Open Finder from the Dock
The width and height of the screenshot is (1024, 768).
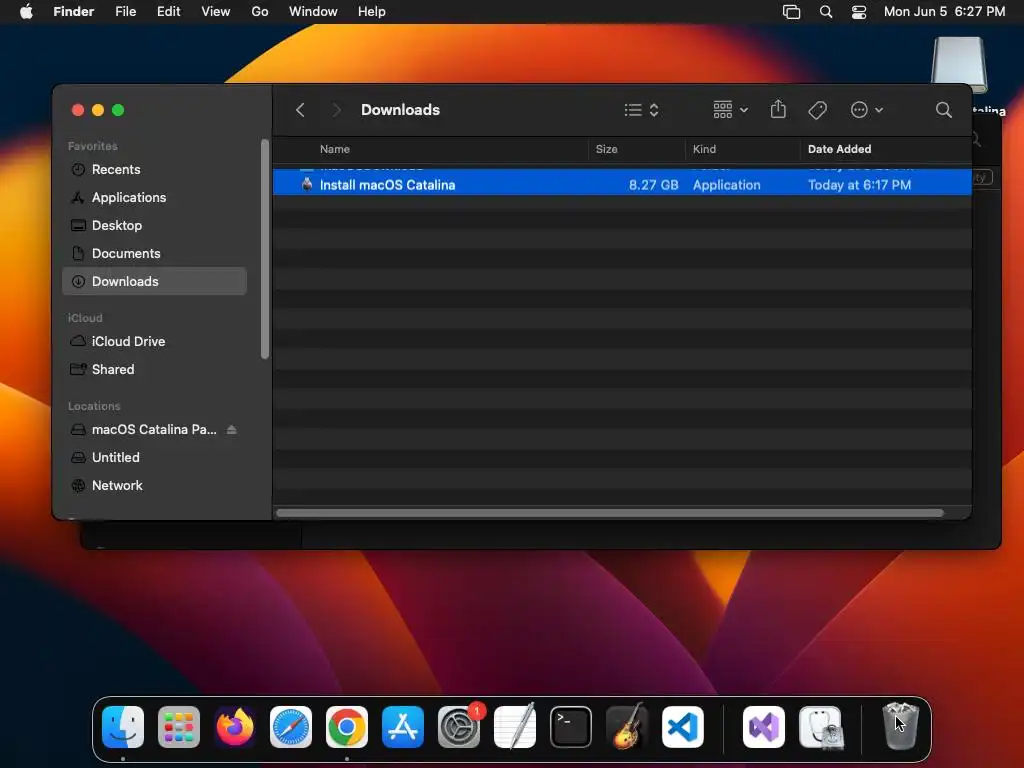click(x=123, y=727)
